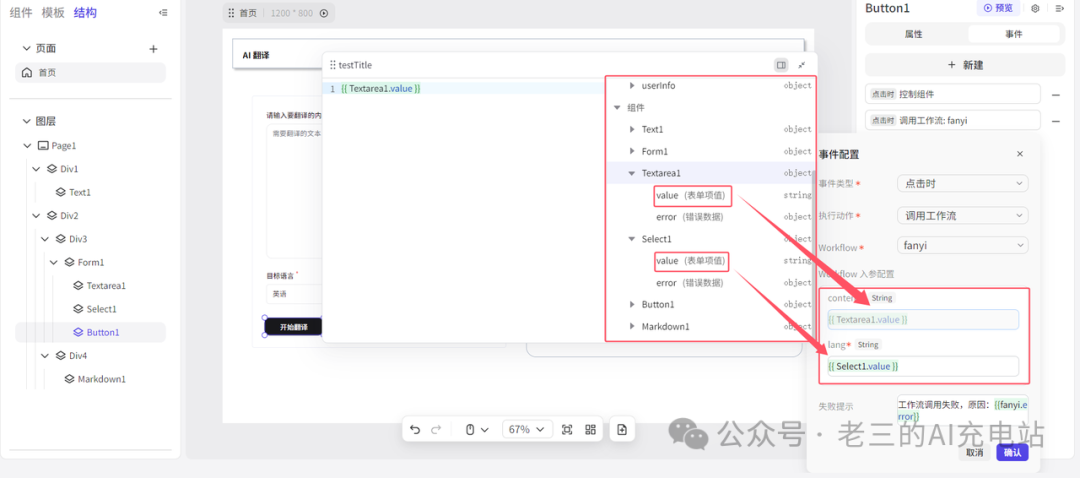Click the 新建 event button
1080x478 pixels.
tap(965, 65)
